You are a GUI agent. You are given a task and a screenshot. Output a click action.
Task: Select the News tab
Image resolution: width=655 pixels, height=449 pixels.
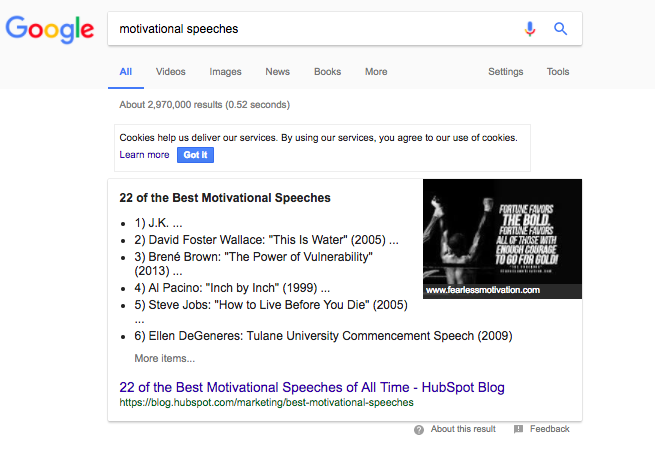click(x=277, y=72)
